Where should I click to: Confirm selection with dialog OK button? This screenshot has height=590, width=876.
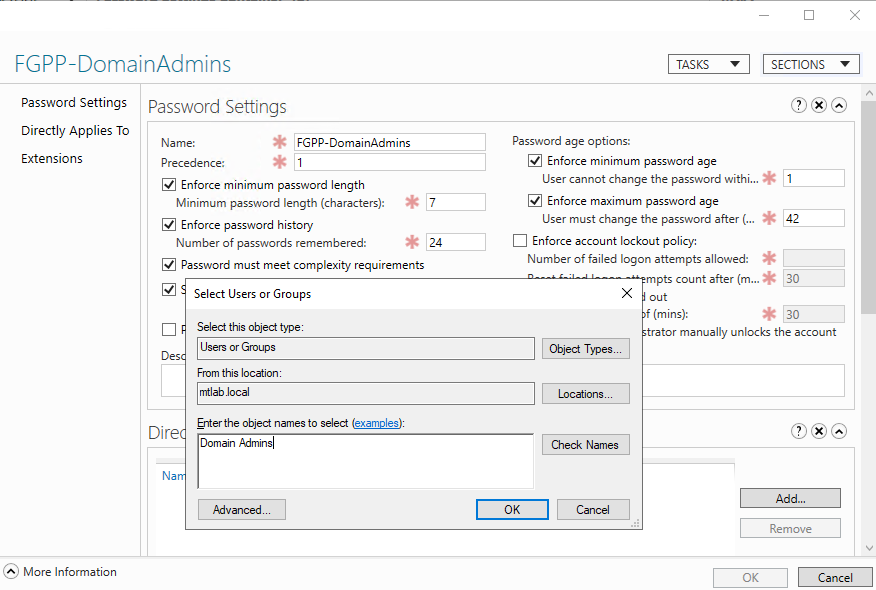point(512,510)
